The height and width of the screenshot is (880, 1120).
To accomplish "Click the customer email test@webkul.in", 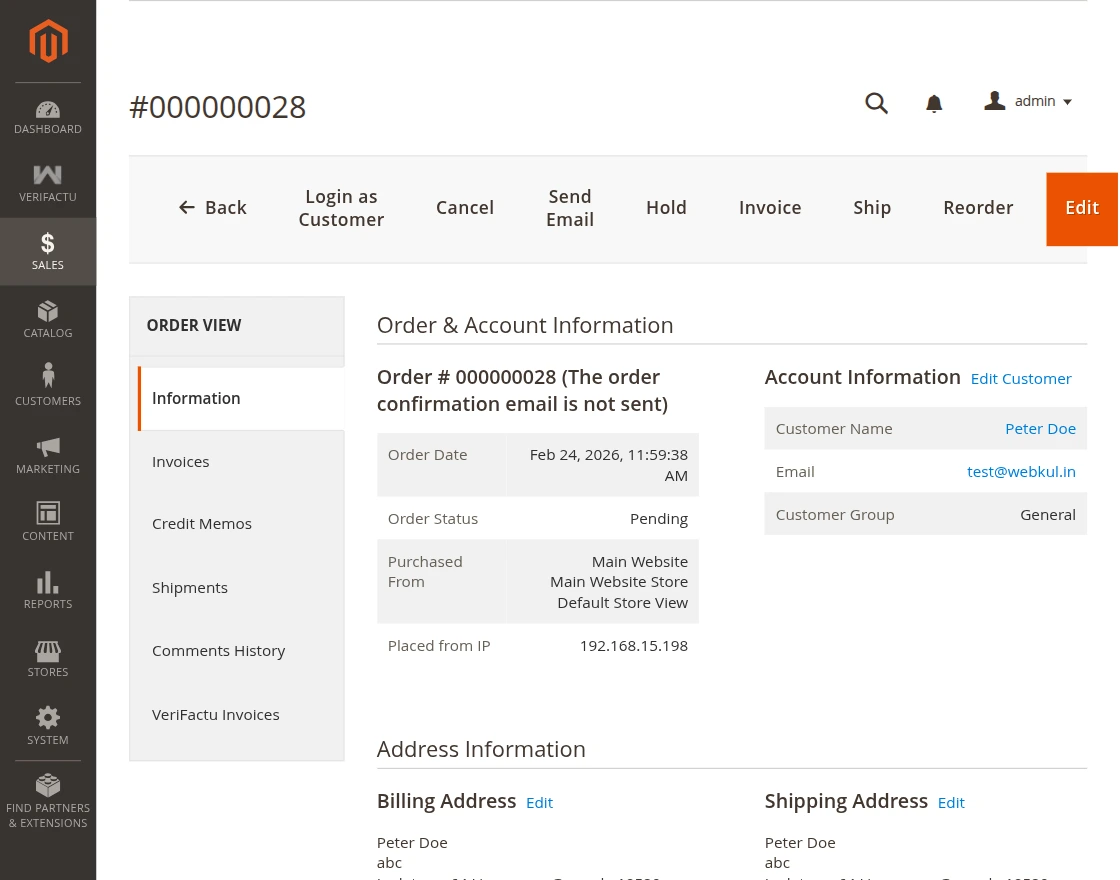I will pyautogui.click(x=1021, y=471).
